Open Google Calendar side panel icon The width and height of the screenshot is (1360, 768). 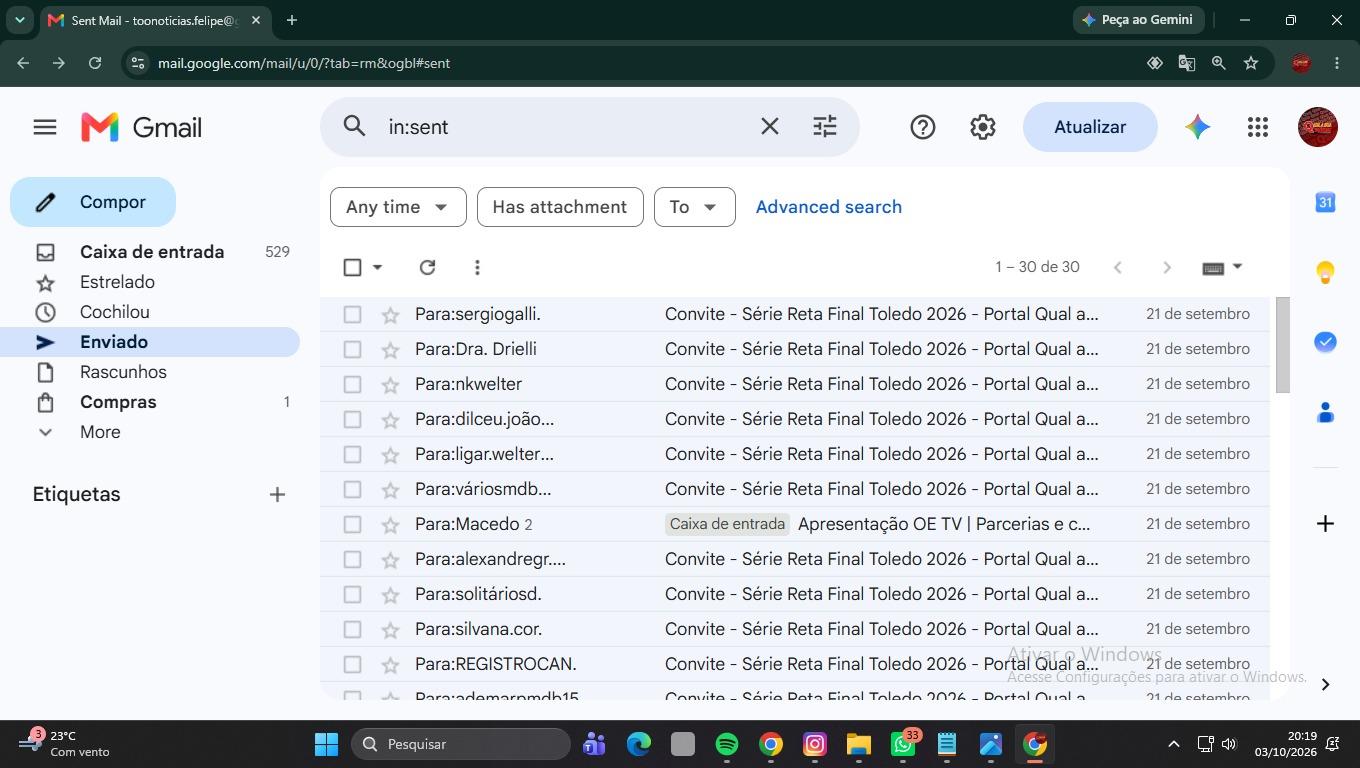pyautogui.click(x=1325, y=202)
